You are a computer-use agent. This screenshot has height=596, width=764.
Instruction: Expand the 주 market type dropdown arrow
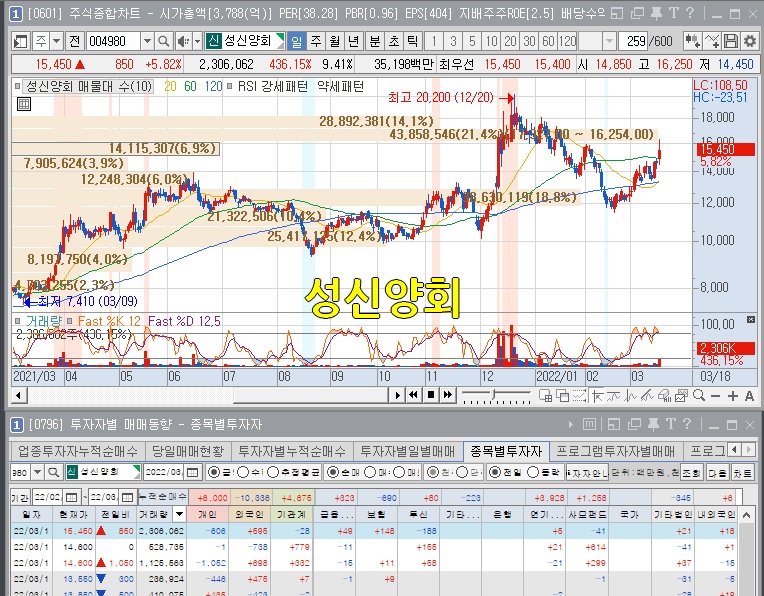(x=57, y=41)
